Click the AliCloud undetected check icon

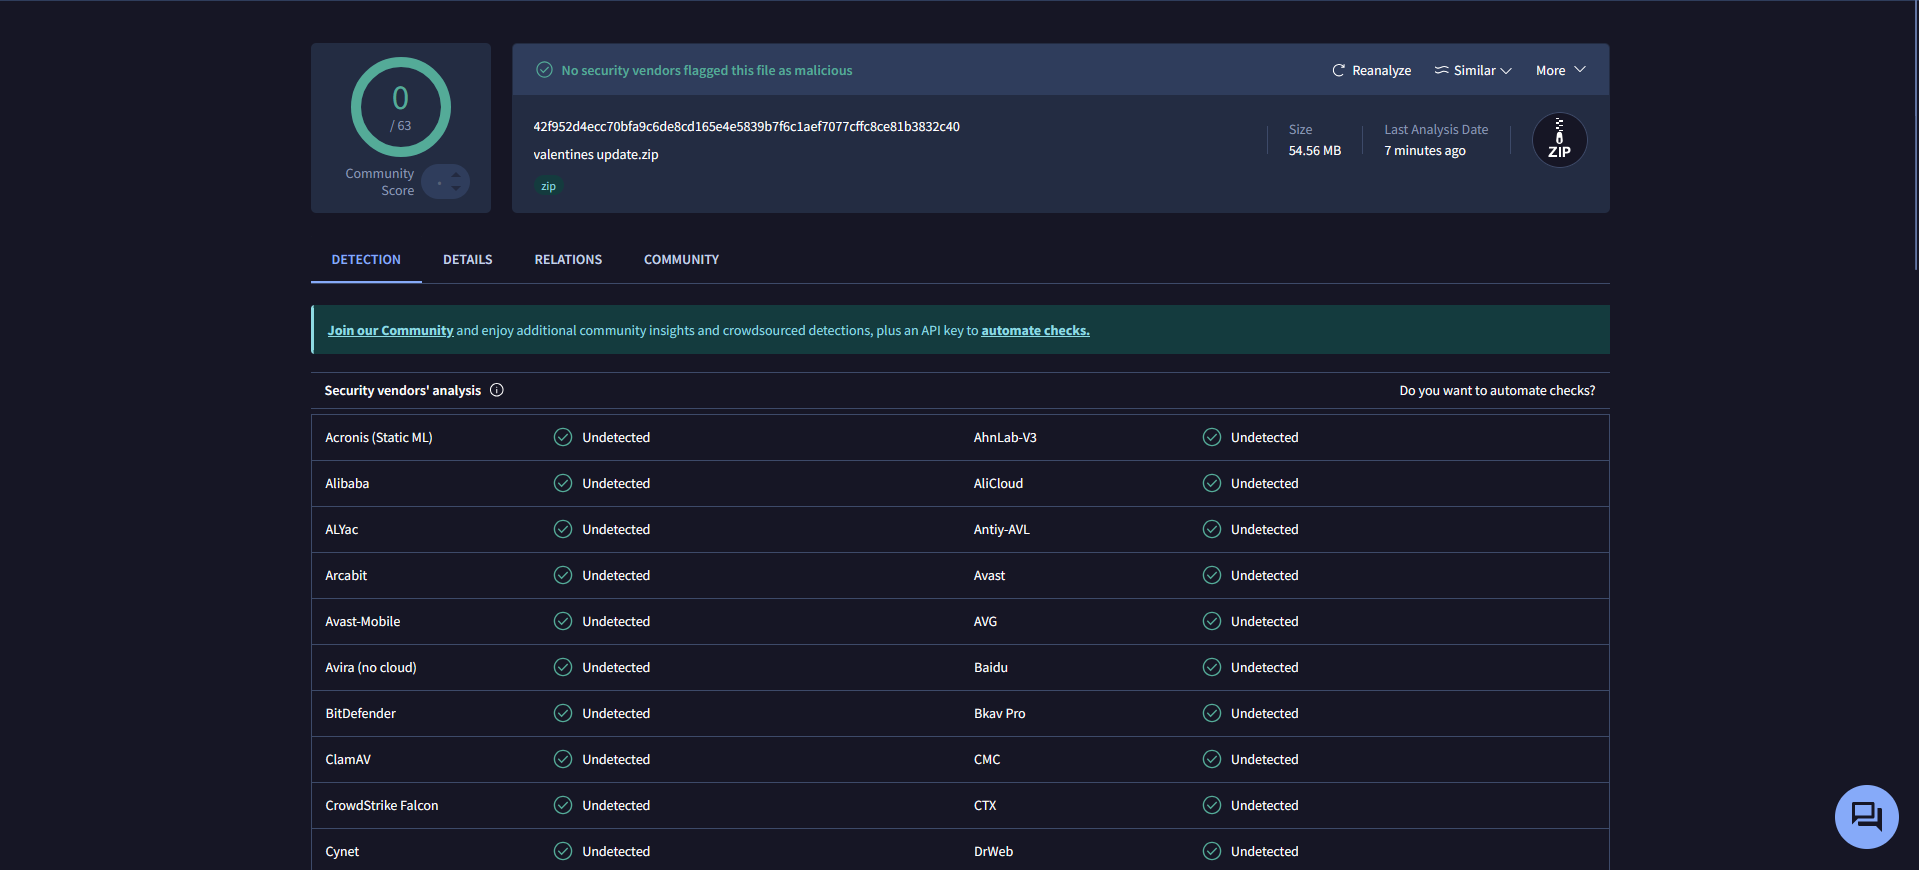click(x=1212, y=483)
